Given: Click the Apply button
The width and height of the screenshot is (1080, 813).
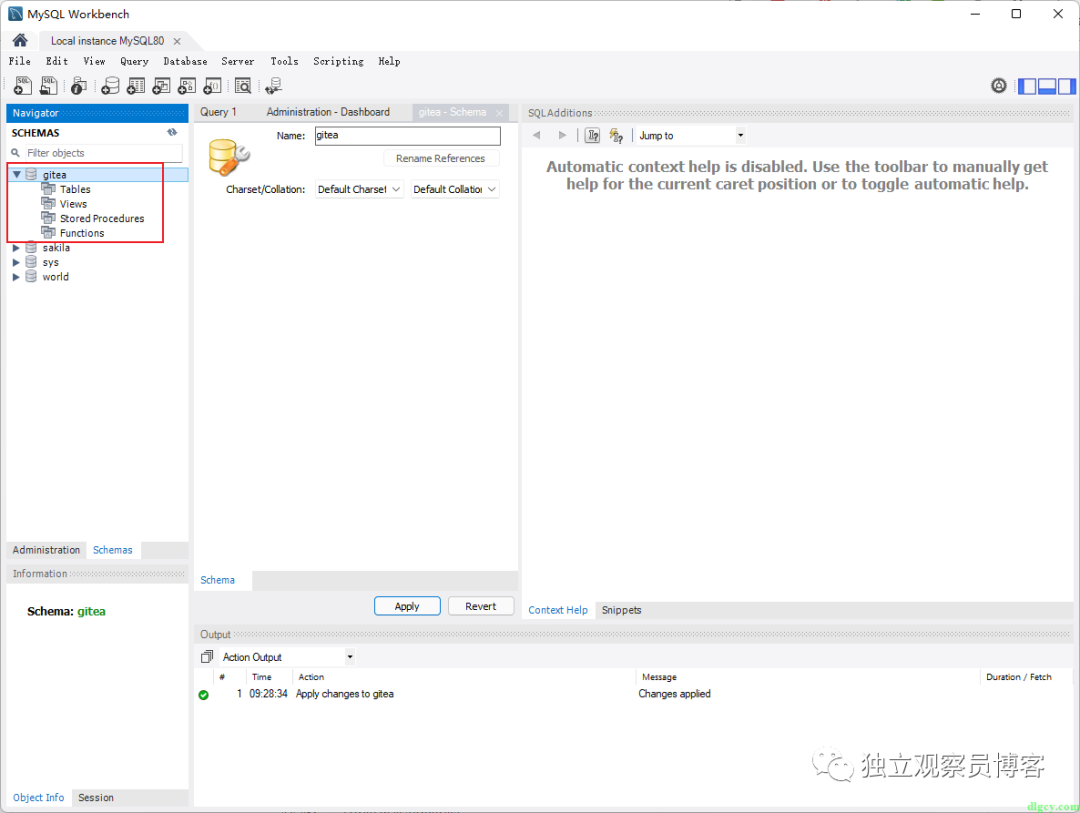Looking at the screenshot, I should click(x=407, y=606).
